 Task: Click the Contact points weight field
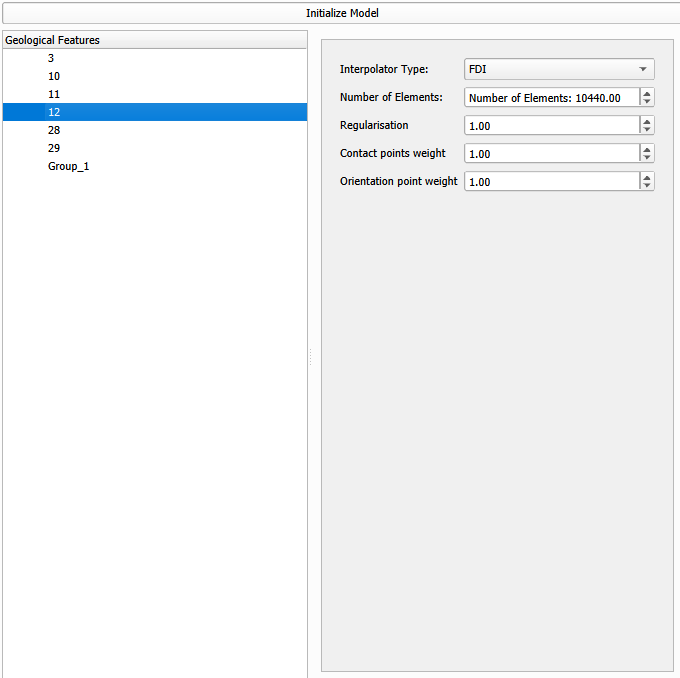coord(552,154)
